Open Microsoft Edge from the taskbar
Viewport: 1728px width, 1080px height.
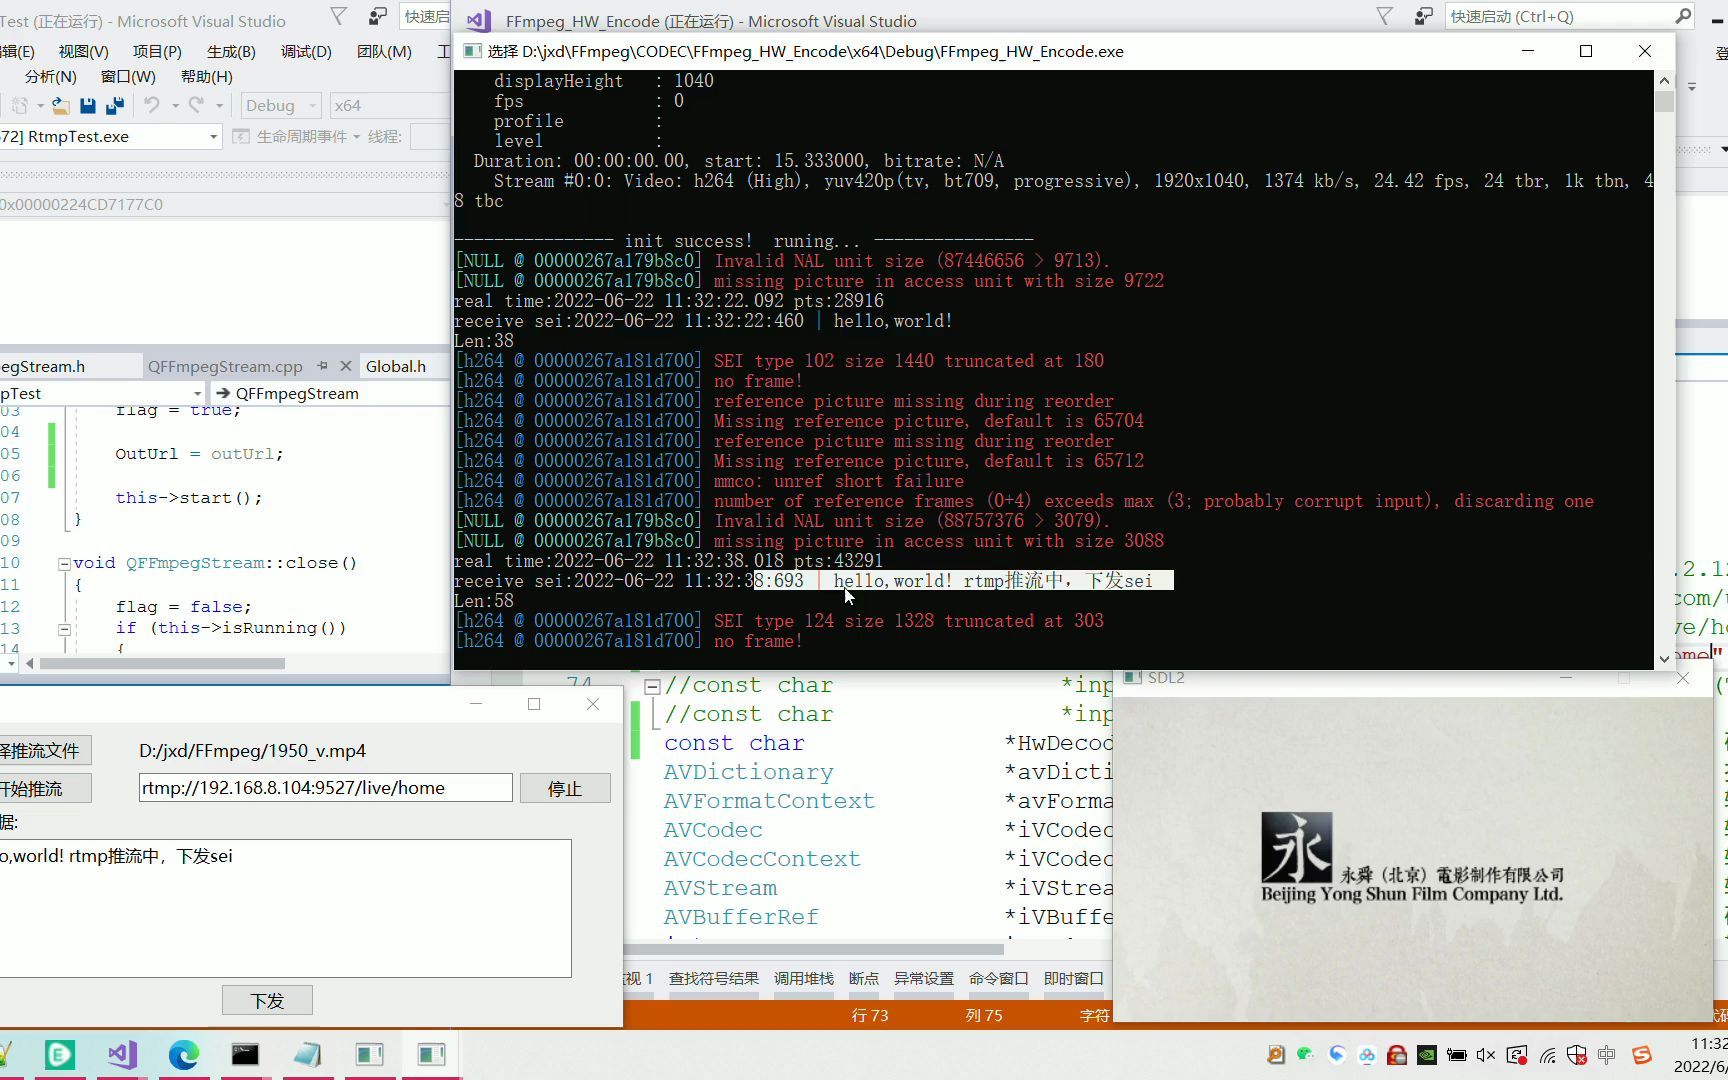(x=184, y=1054)
